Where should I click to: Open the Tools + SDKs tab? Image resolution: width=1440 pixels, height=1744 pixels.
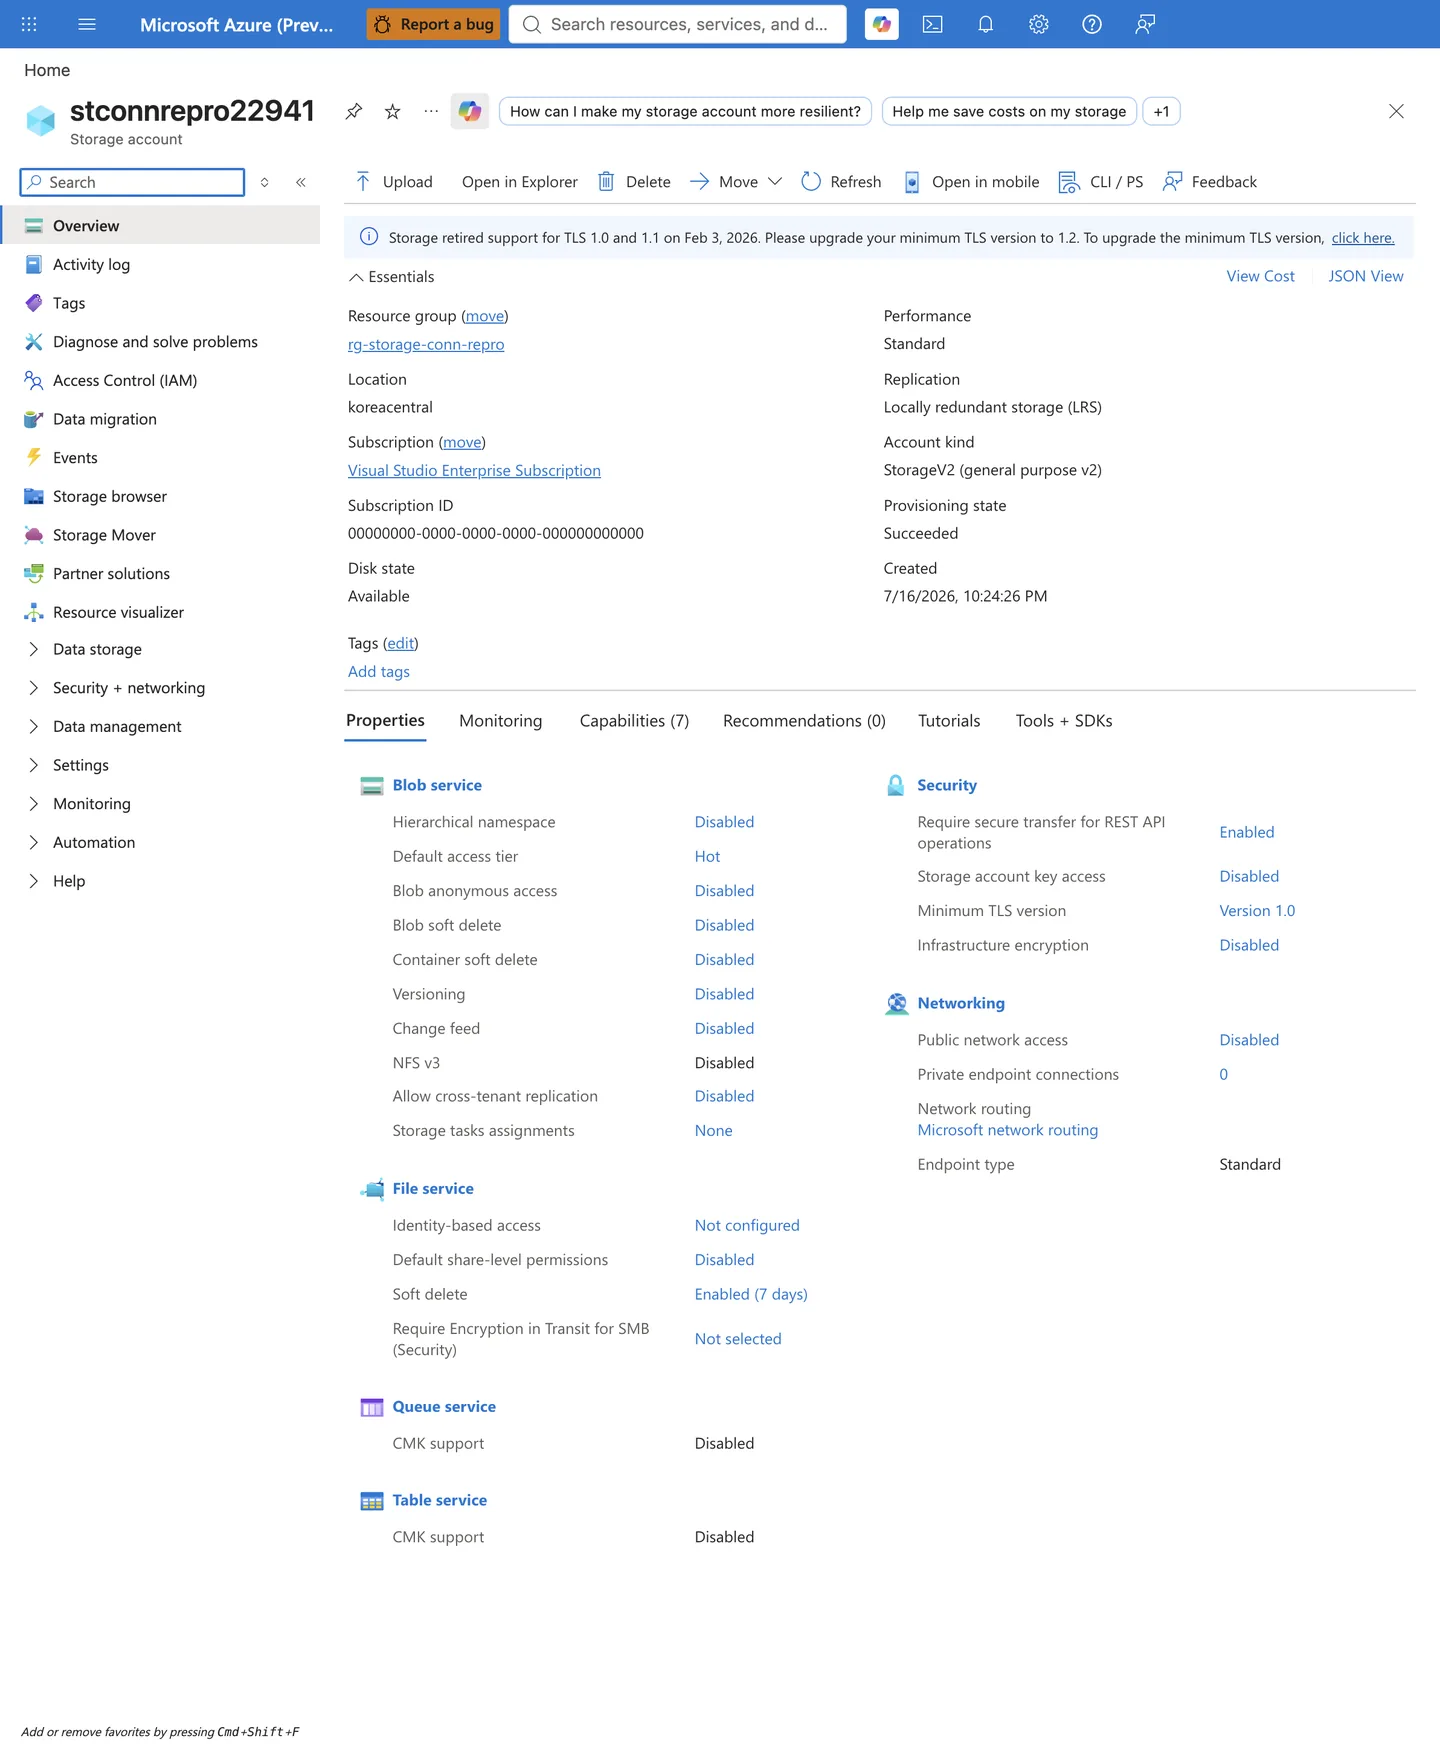pos(1063,720)
